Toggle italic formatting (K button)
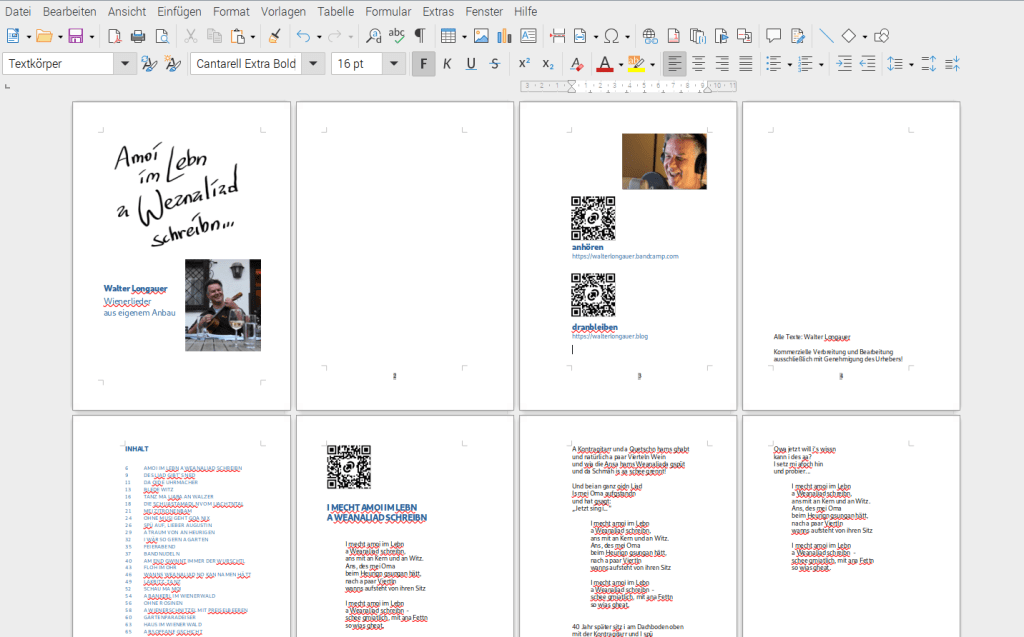This screenshot has height=637, width=1024. click(x=447, y=64)
